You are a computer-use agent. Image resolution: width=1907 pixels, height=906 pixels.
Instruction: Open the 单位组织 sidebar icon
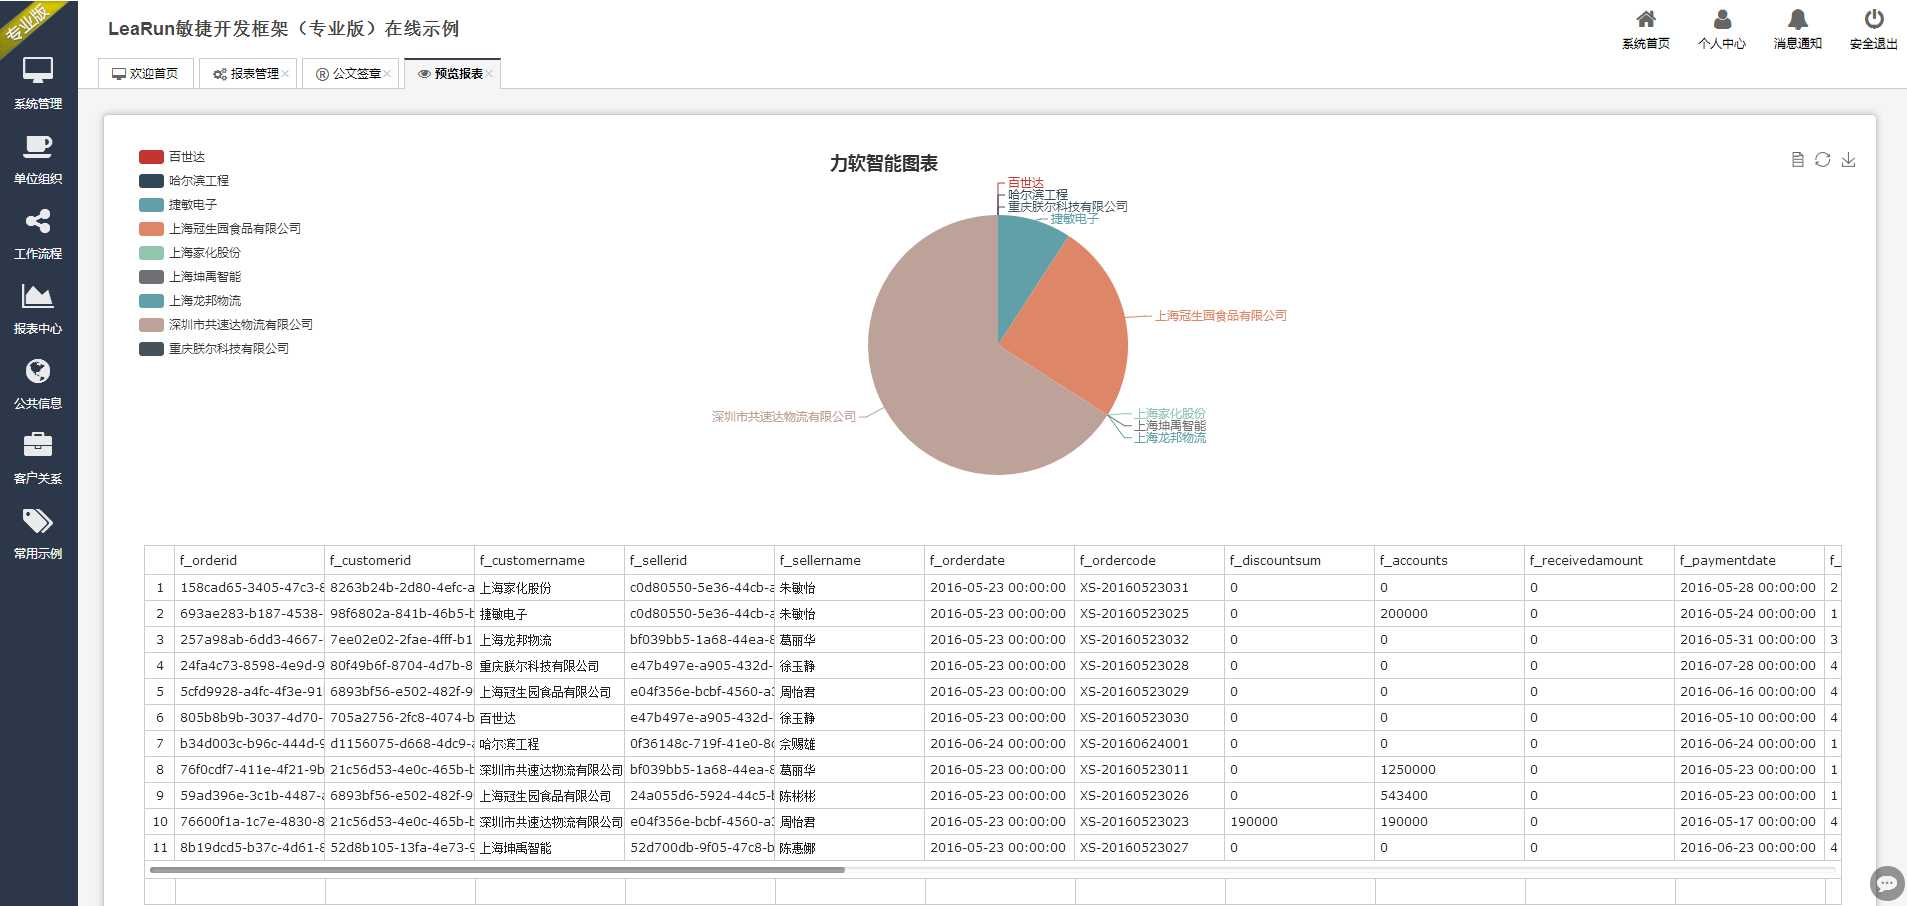[x=38, y=147]
